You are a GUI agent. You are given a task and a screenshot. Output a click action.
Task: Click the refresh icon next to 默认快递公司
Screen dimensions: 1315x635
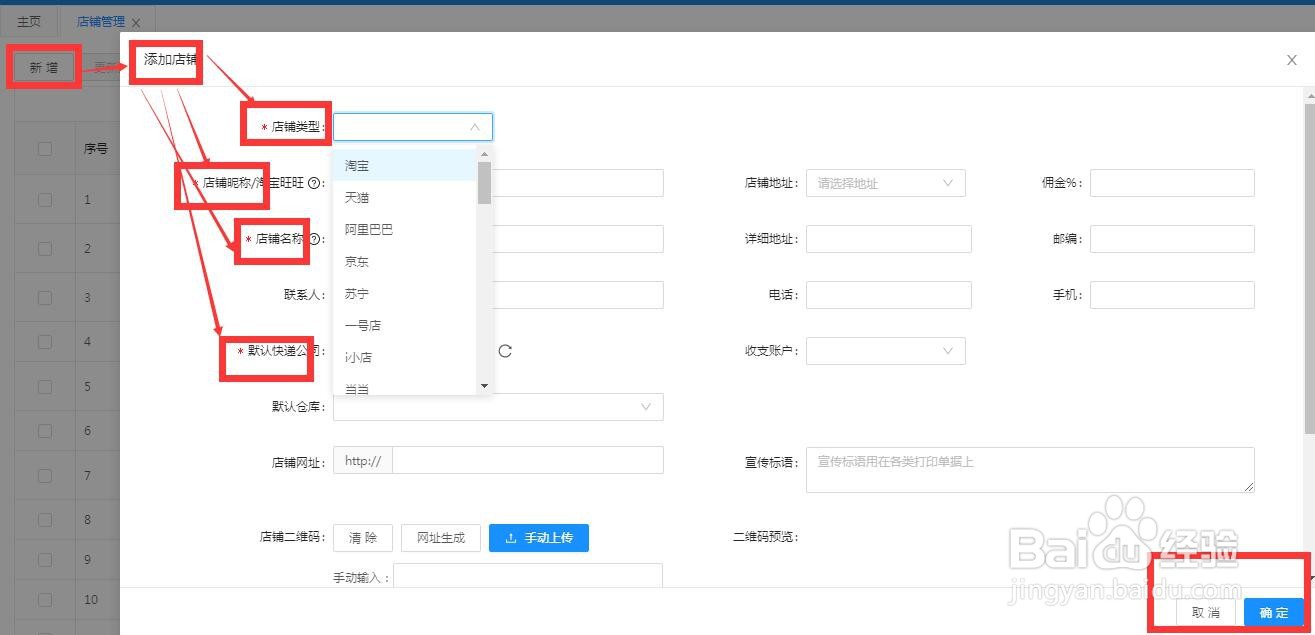505,351
